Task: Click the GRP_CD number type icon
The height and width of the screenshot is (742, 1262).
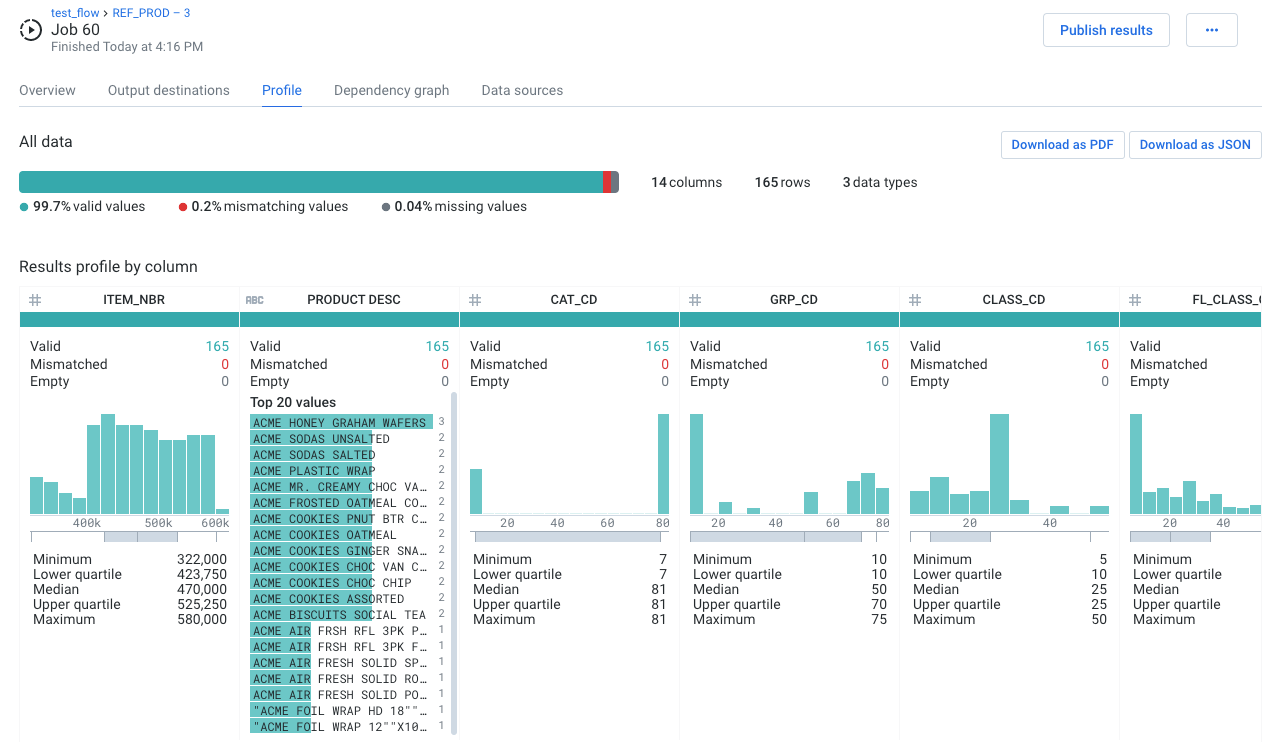Action: coord(695,300)
